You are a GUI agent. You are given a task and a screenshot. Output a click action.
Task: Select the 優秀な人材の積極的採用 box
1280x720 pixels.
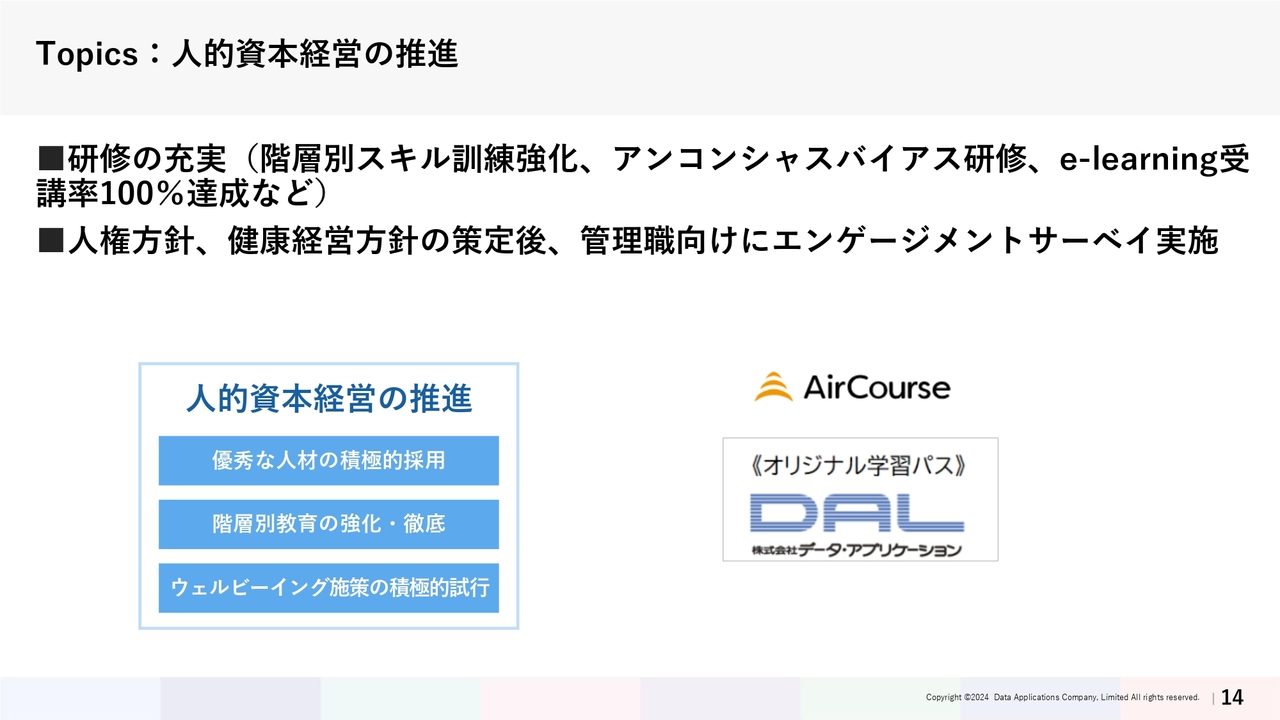[x=329, y=461]
